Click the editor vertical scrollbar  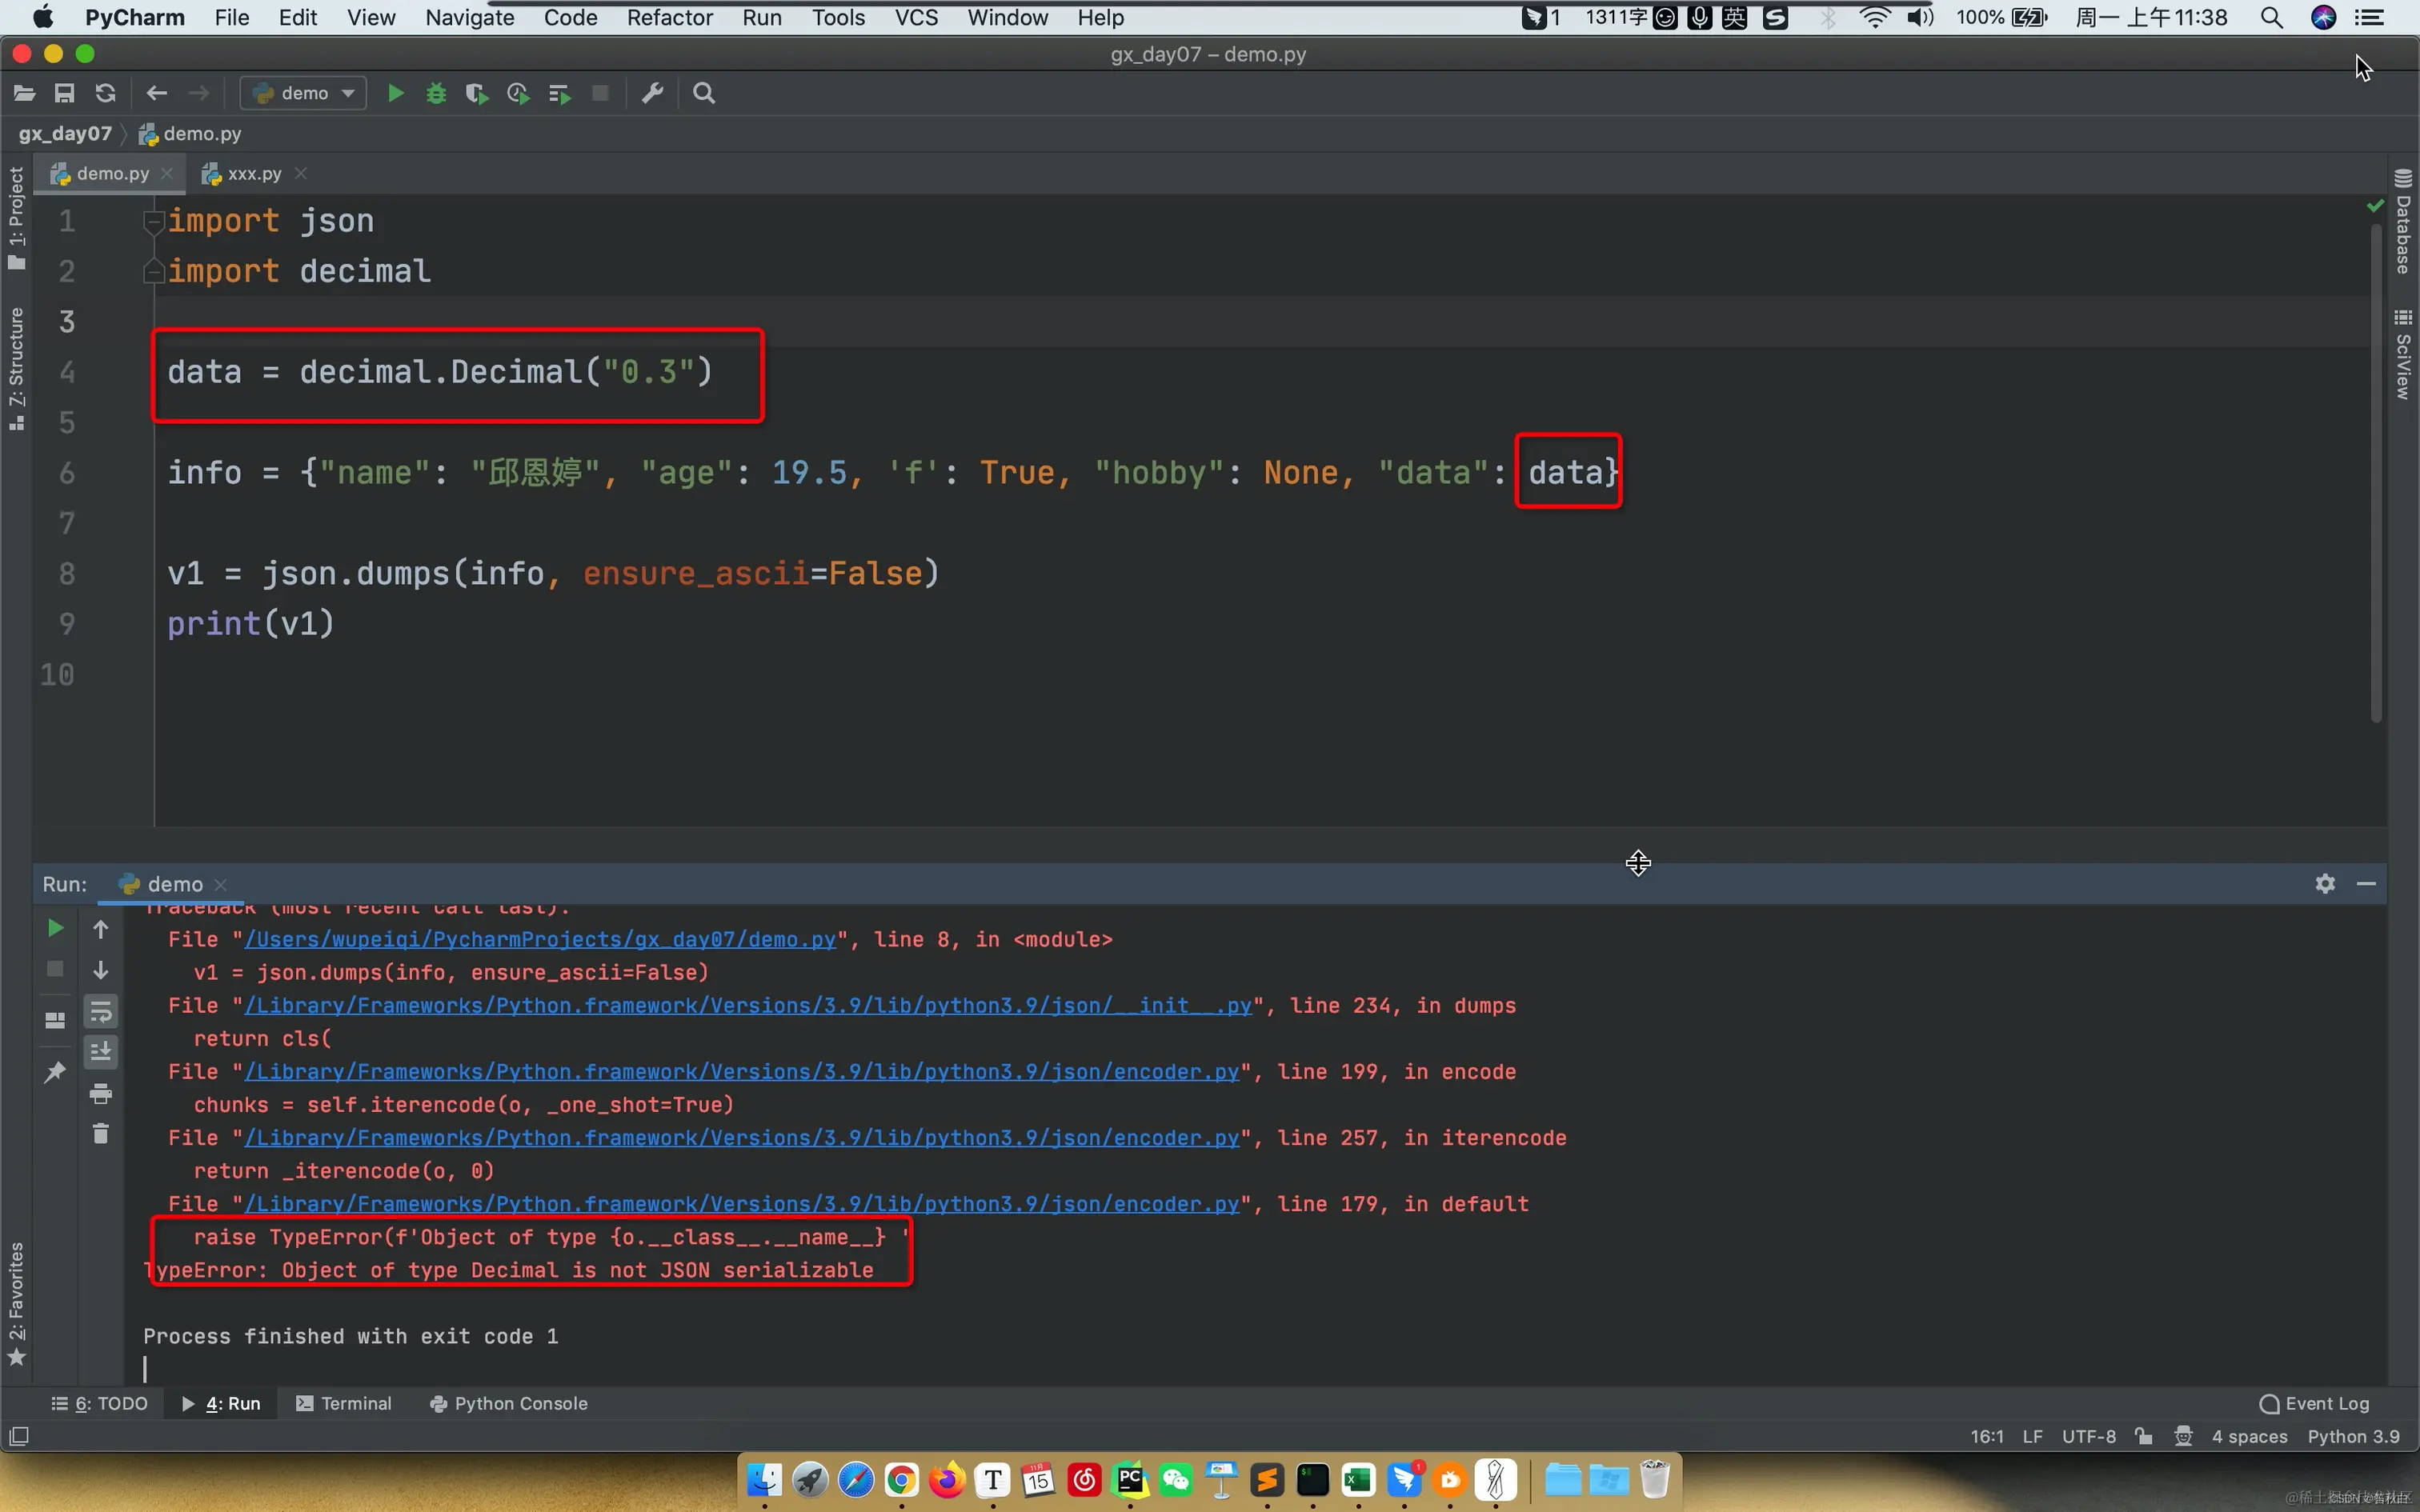[2375, 470]
